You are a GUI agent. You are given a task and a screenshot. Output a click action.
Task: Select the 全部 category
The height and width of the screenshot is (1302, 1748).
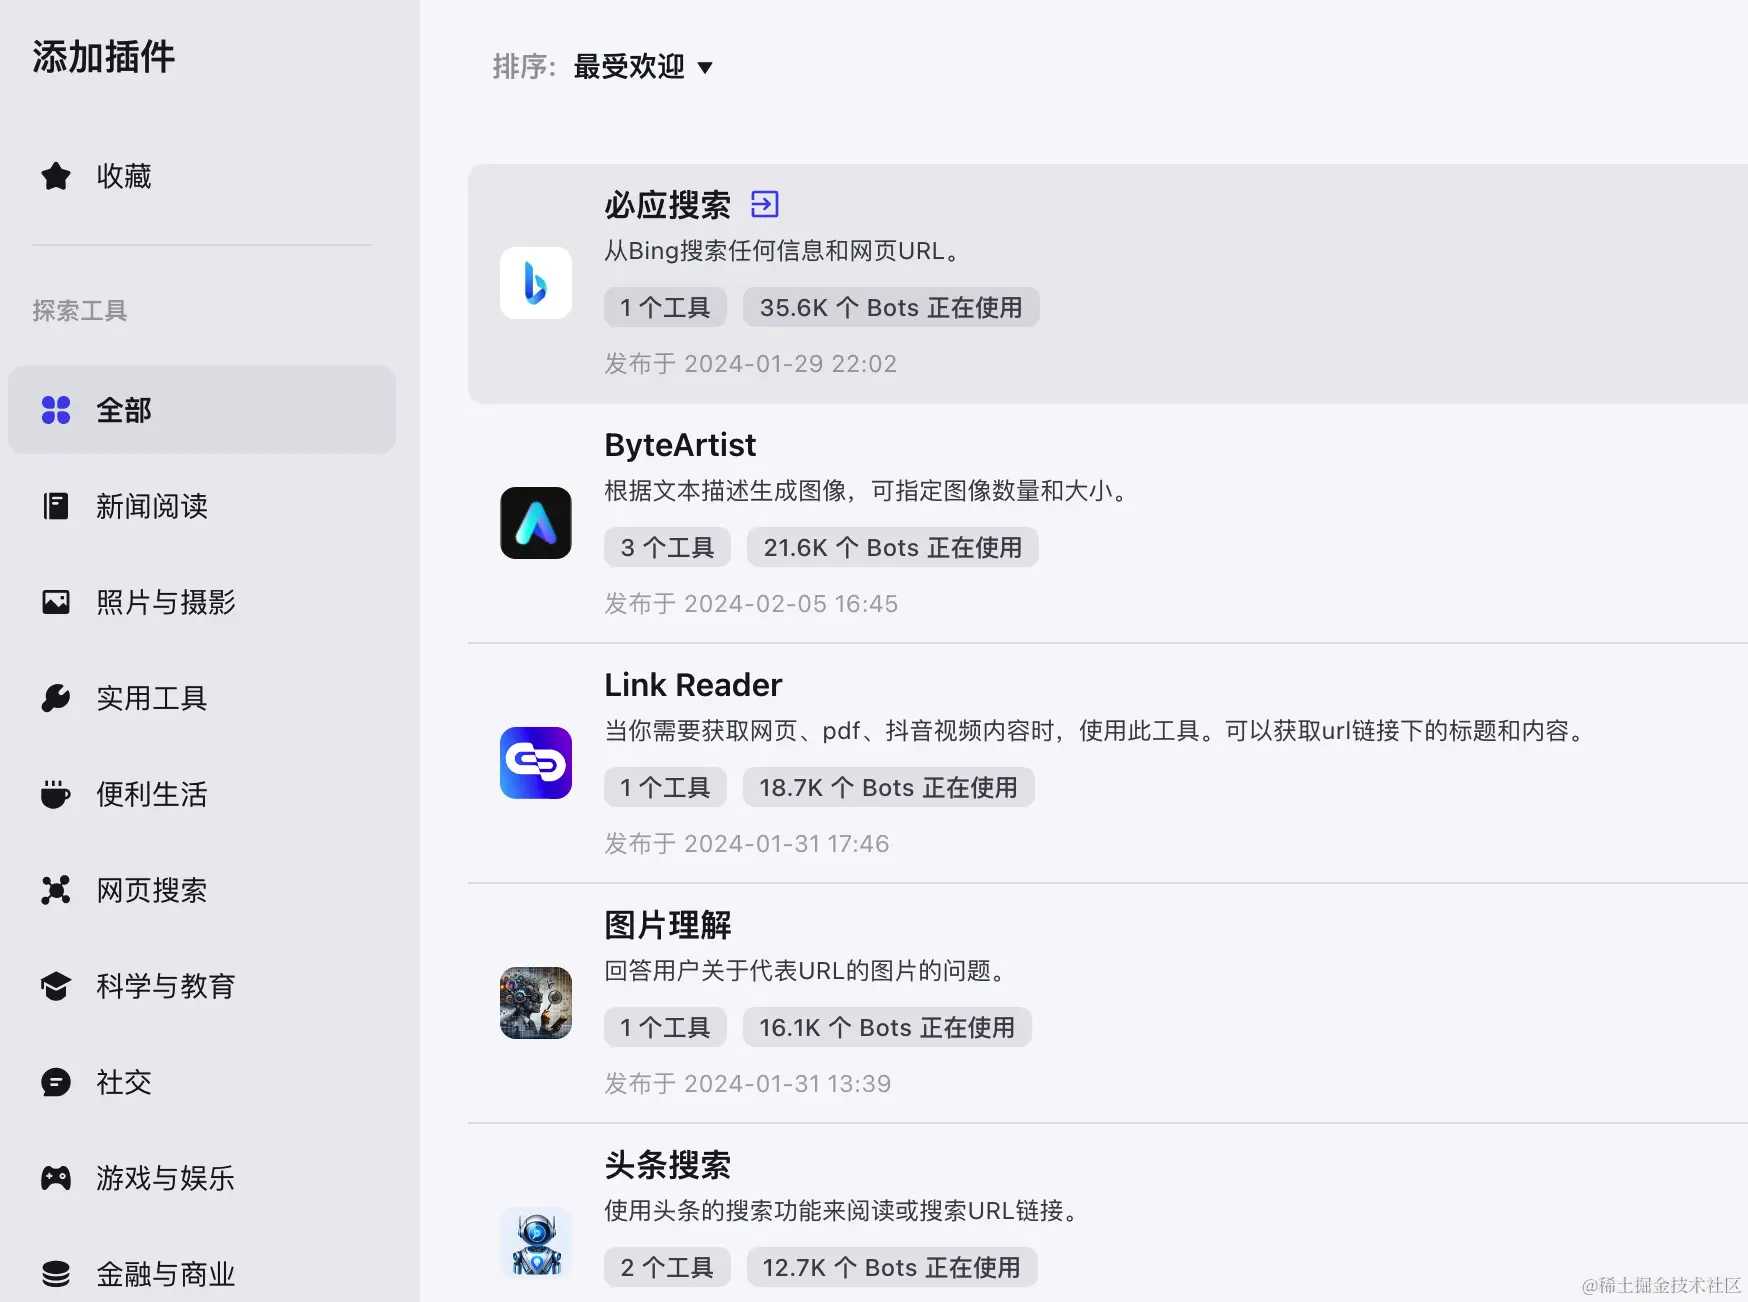coord(202,410)
